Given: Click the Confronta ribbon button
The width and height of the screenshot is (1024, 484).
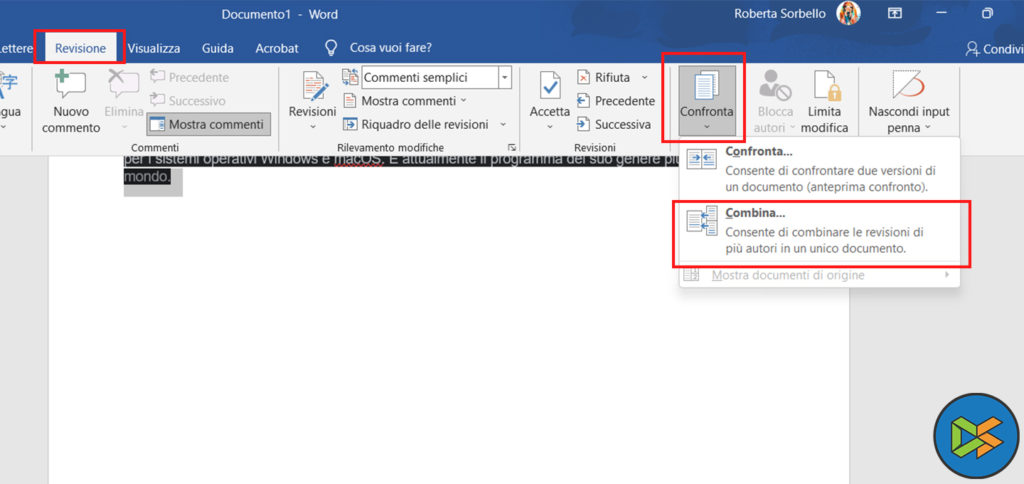Looking at the screenshot, I should tap(707, 101).
